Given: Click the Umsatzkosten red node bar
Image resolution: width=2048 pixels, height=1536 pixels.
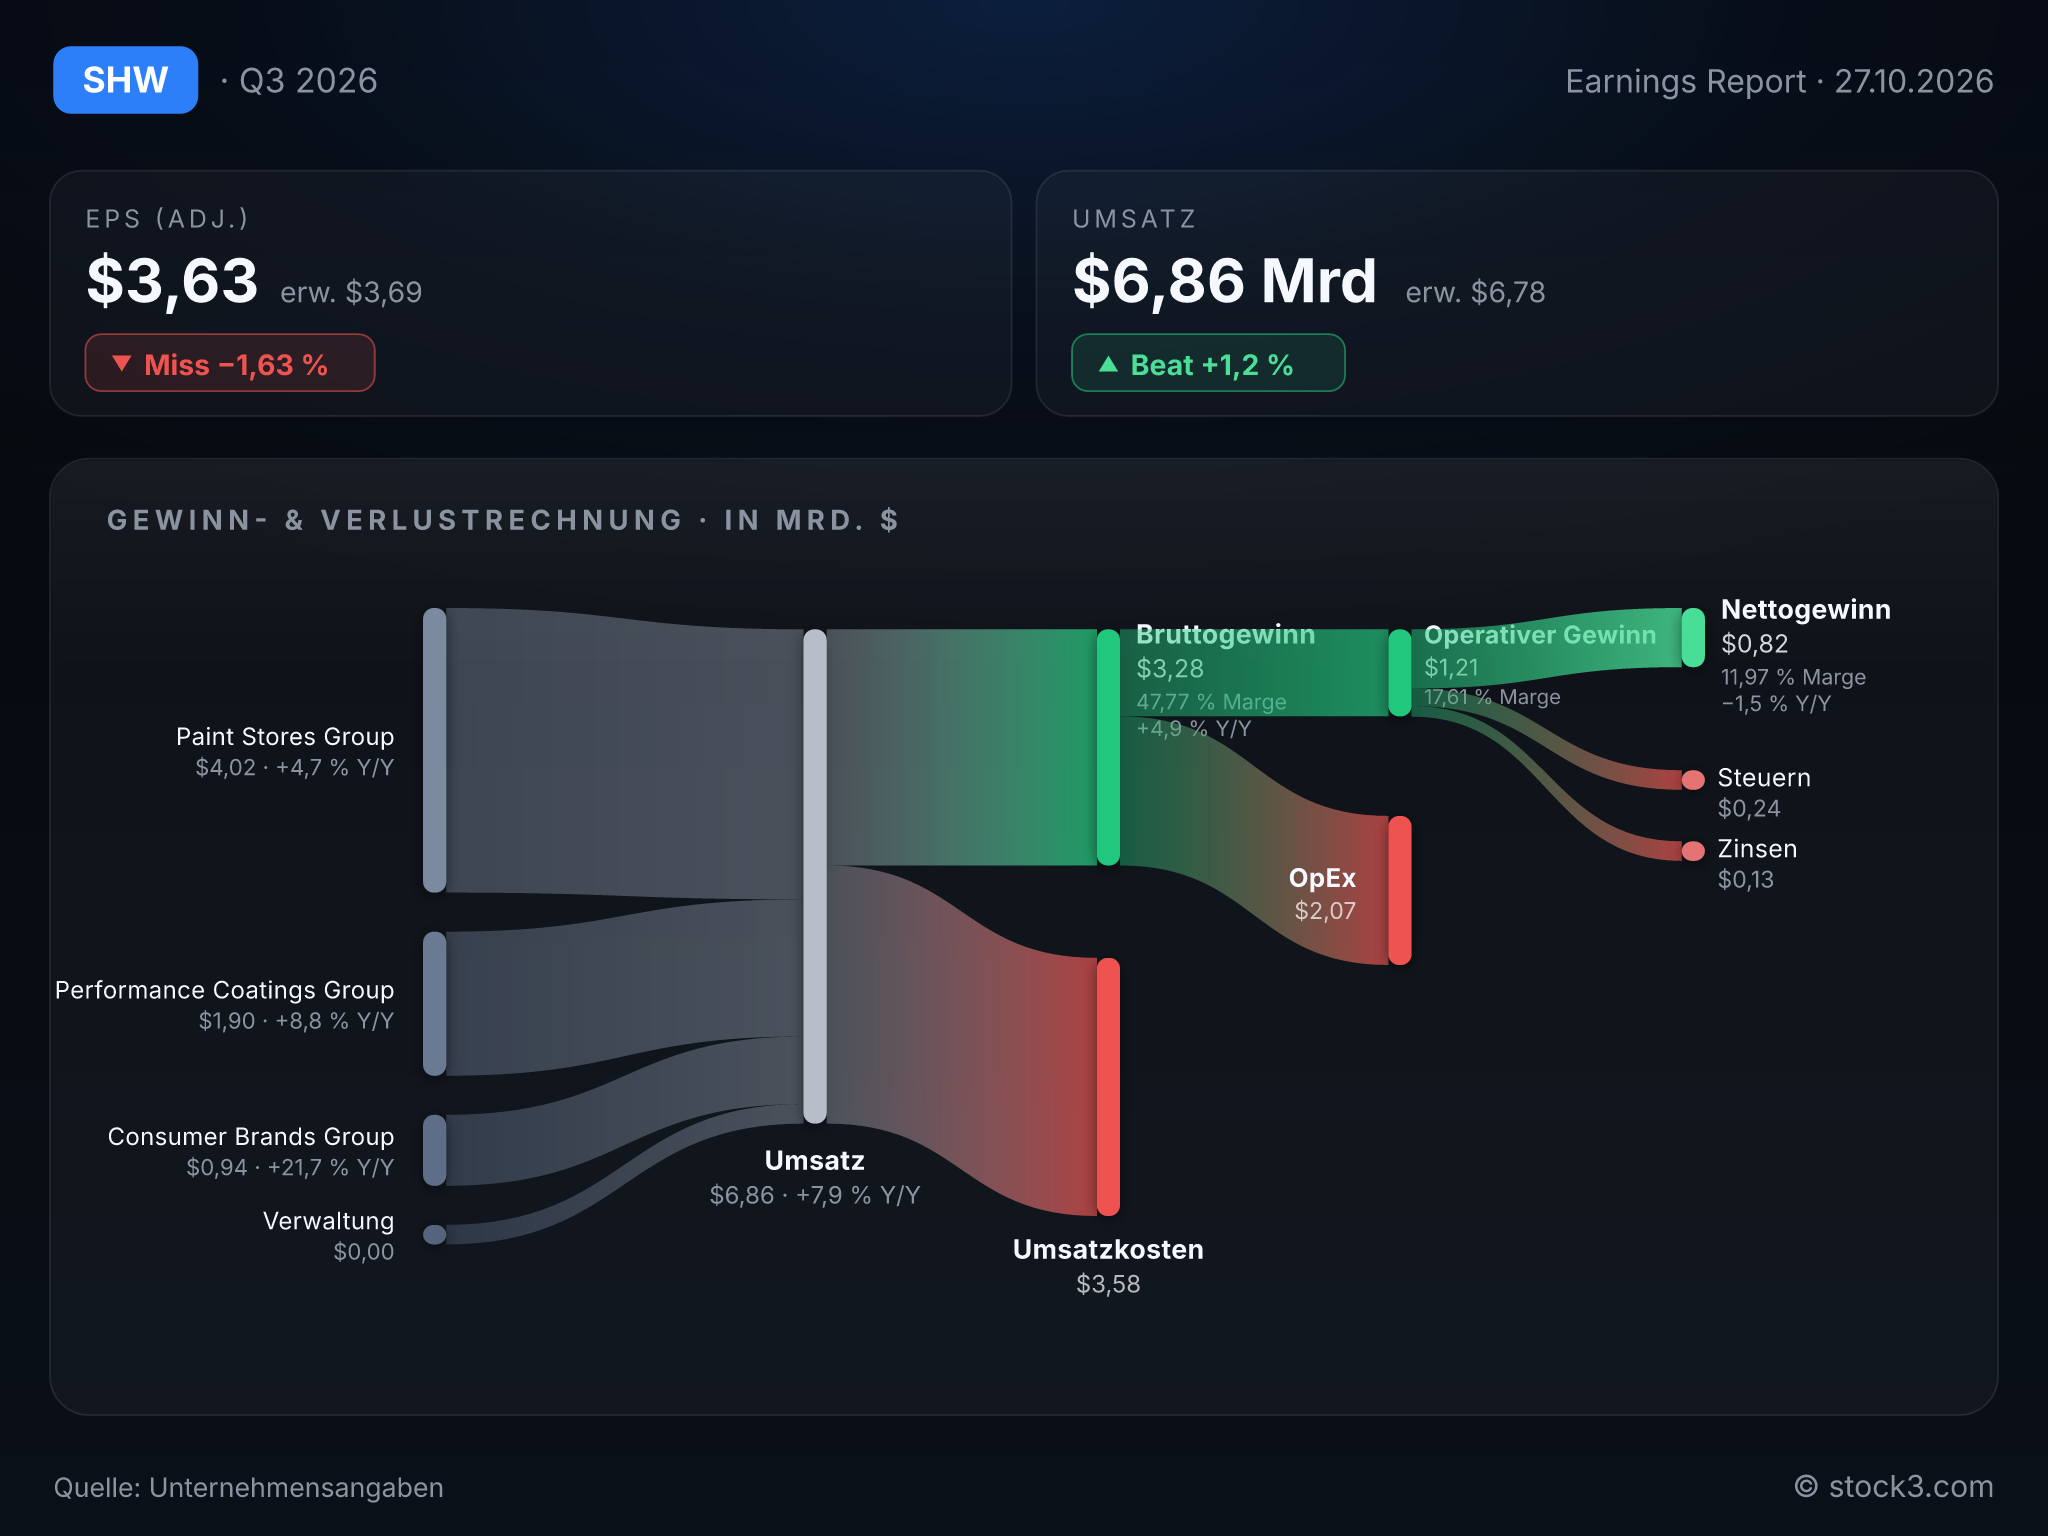Looking at the screenshot, I should (1108, 1087).
